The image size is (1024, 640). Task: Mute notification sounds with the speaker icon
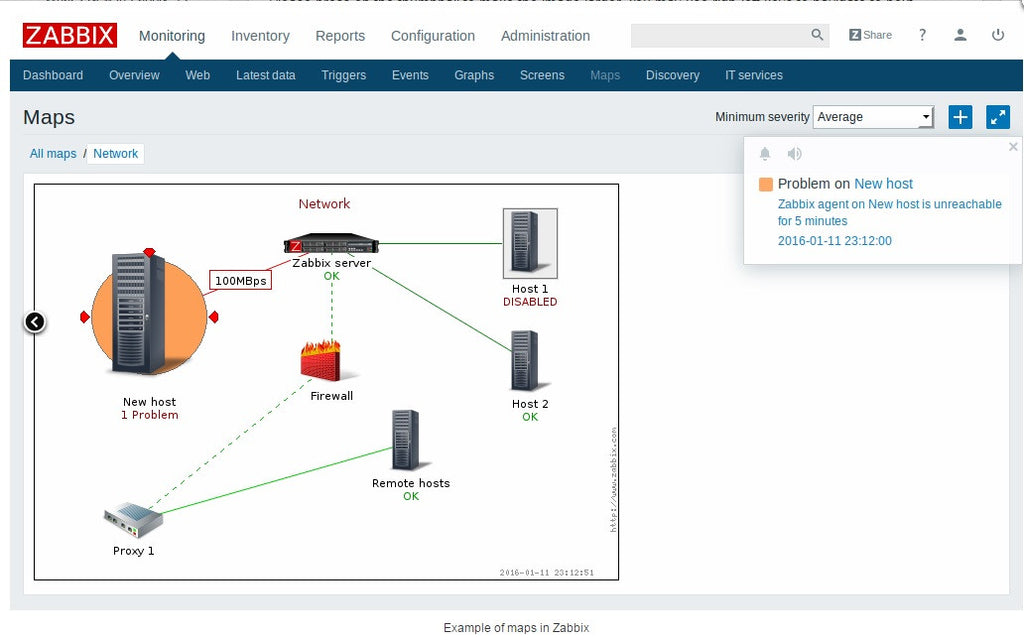pyautogui.click(x=794, y=154)
